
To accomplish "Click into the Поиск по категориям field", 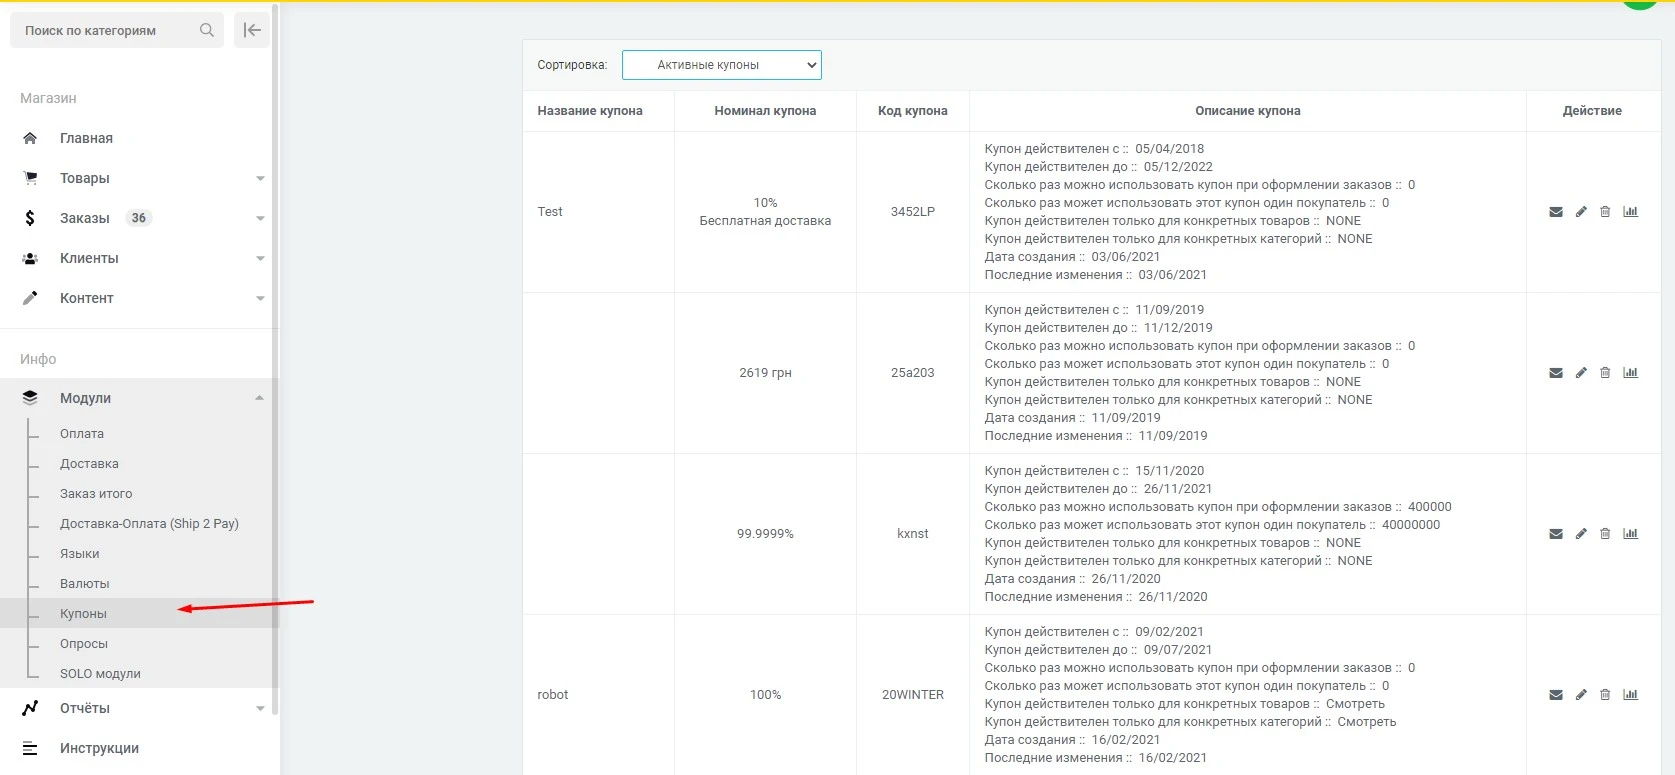I will tap(116, 30).
